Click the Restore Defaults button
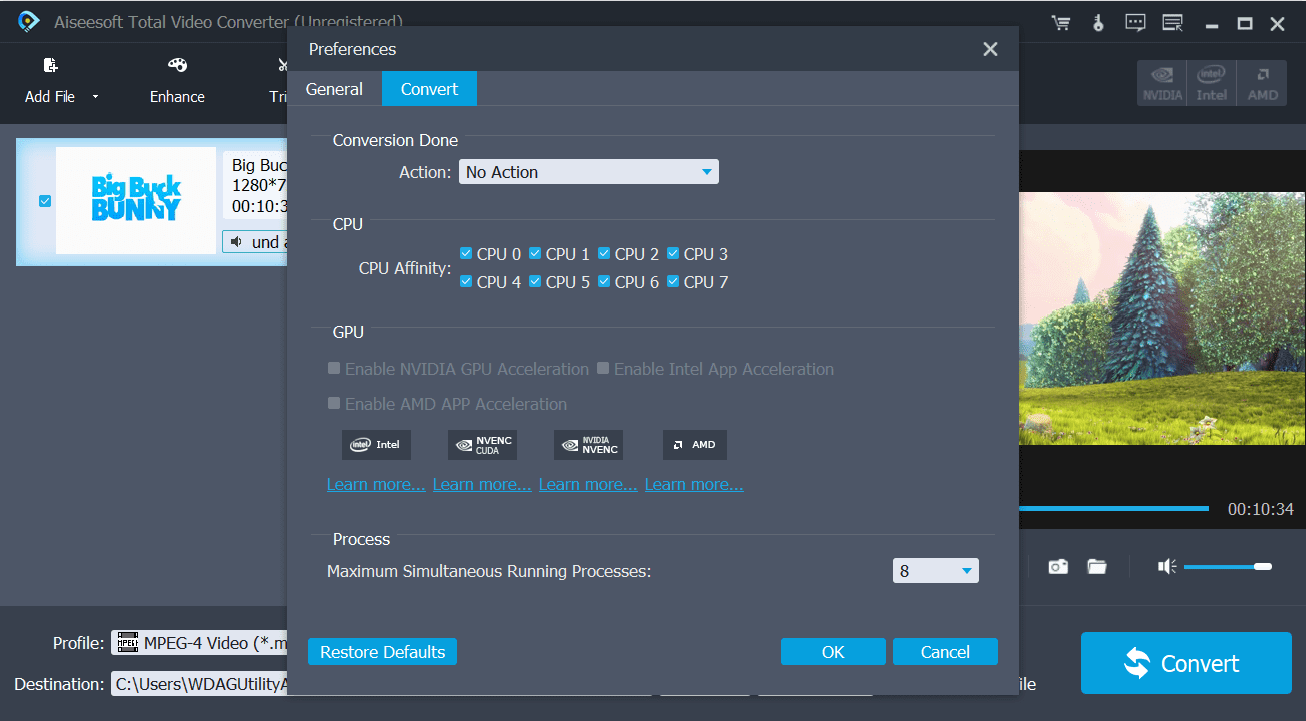 tap(383, 652)
